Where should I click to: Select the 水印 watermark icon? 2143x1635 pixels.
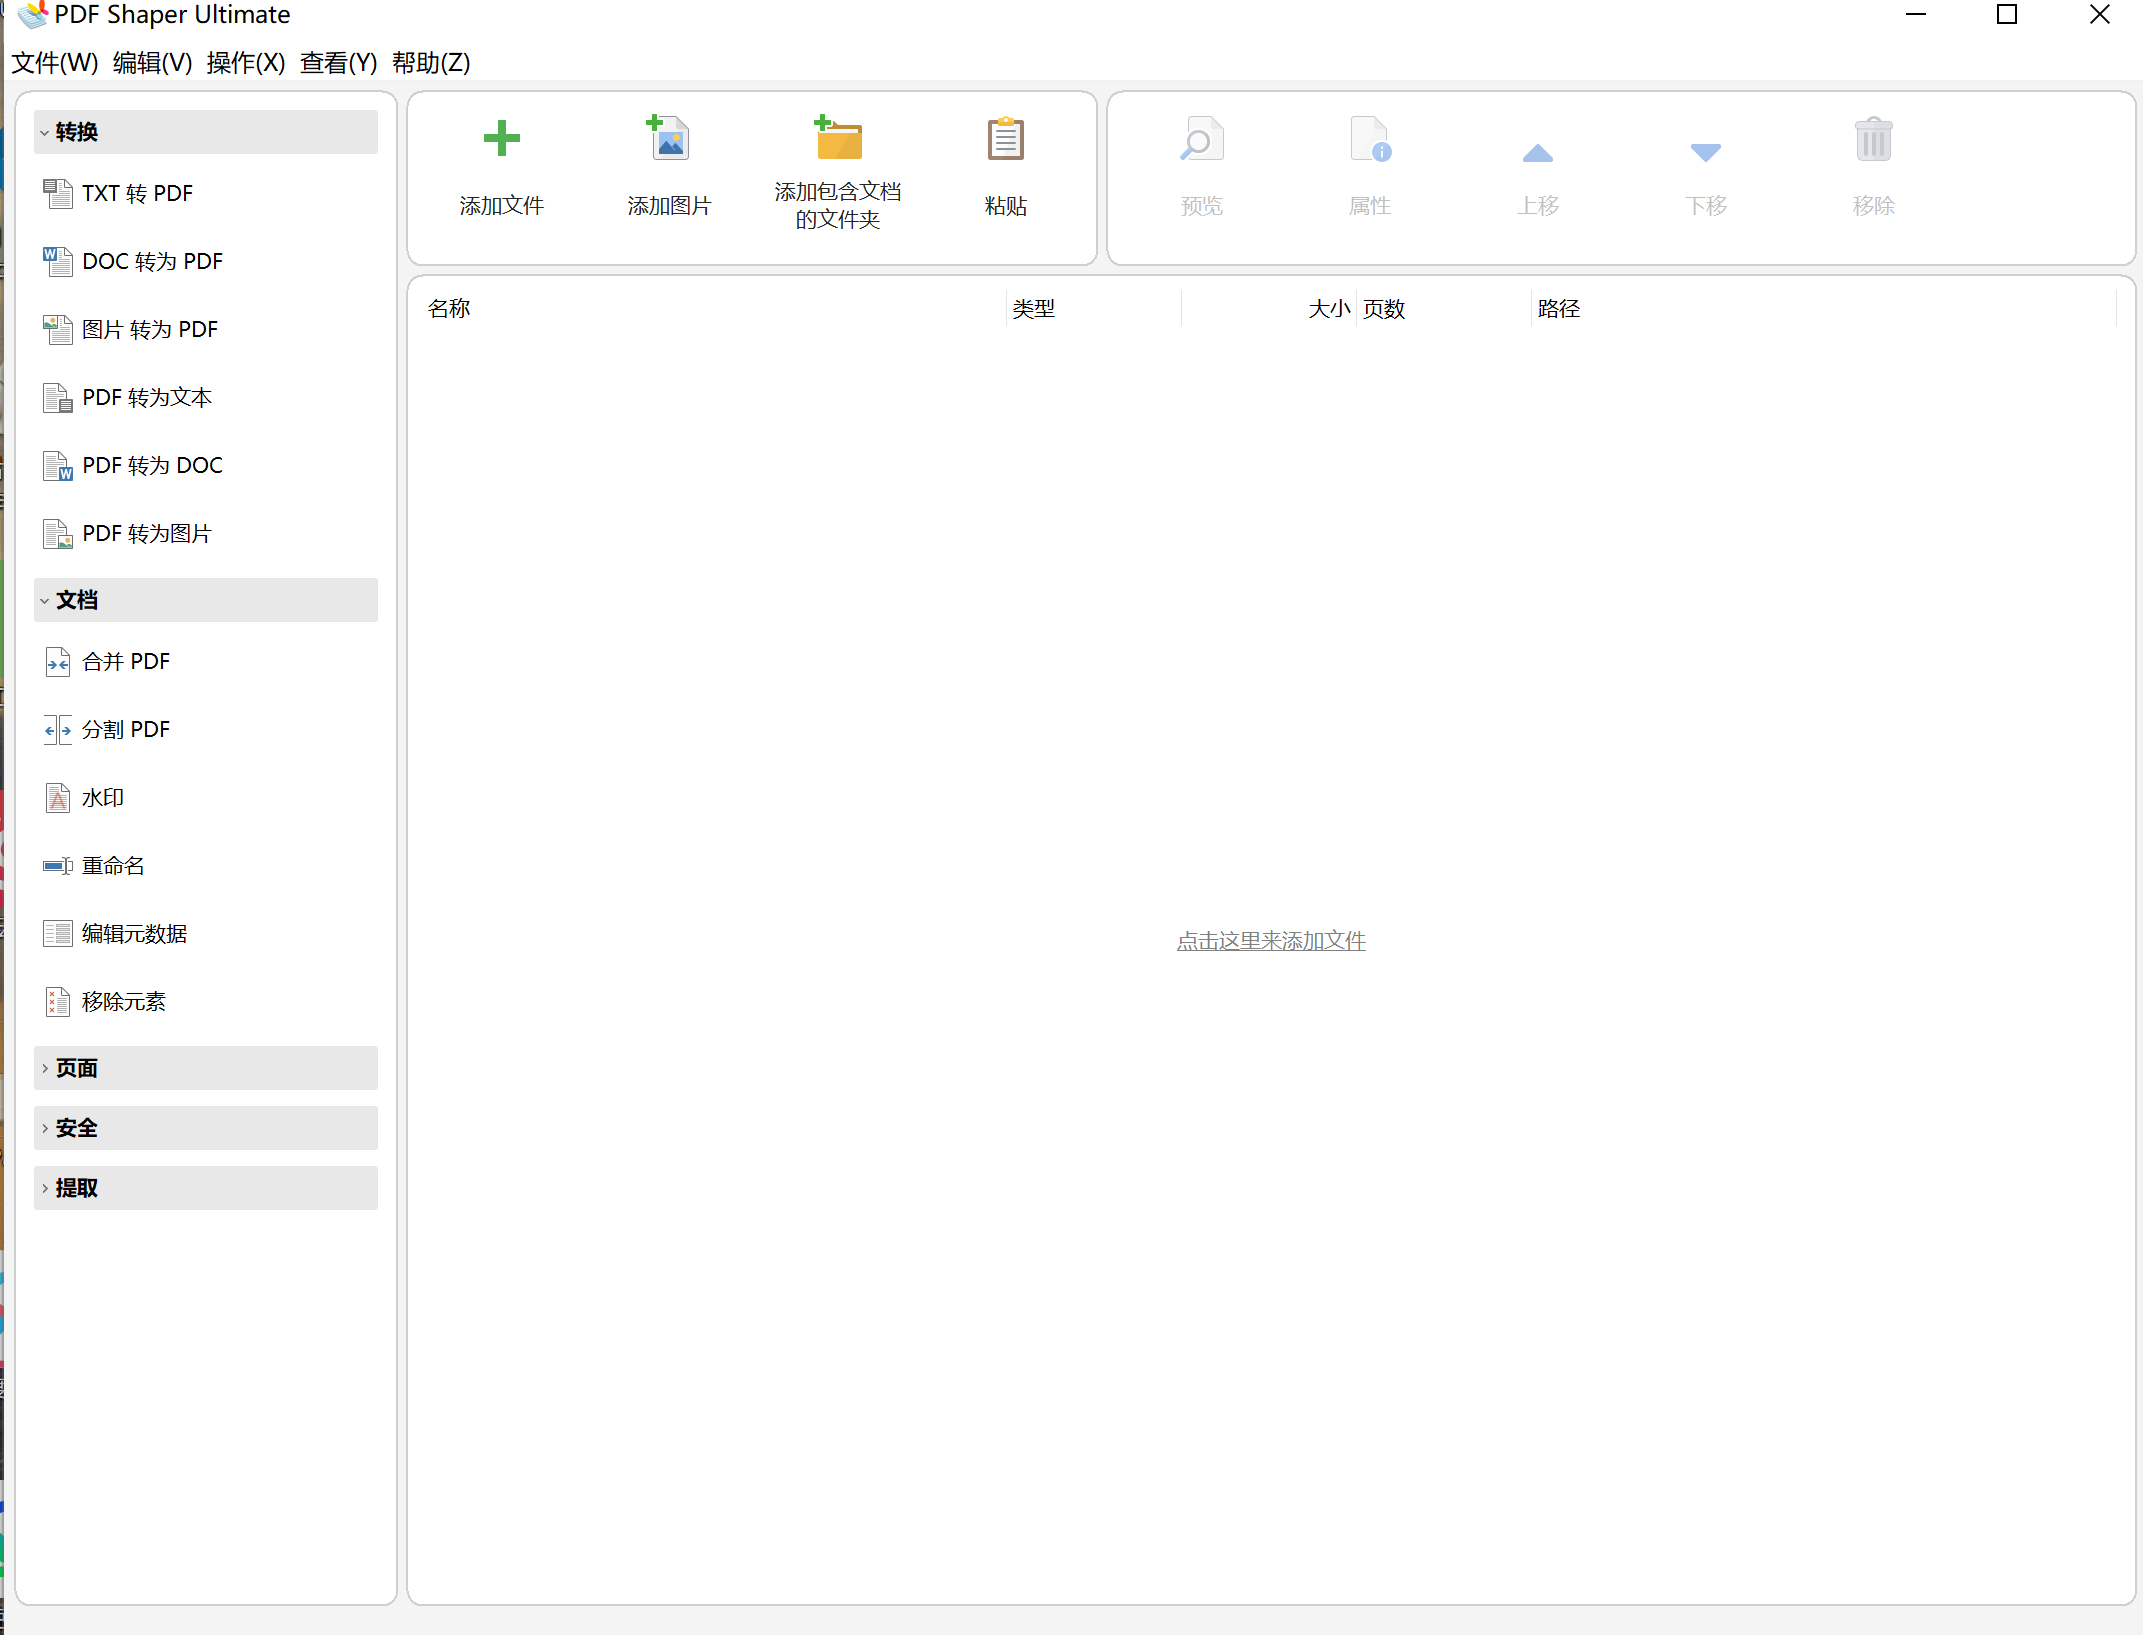click(58, 797)
